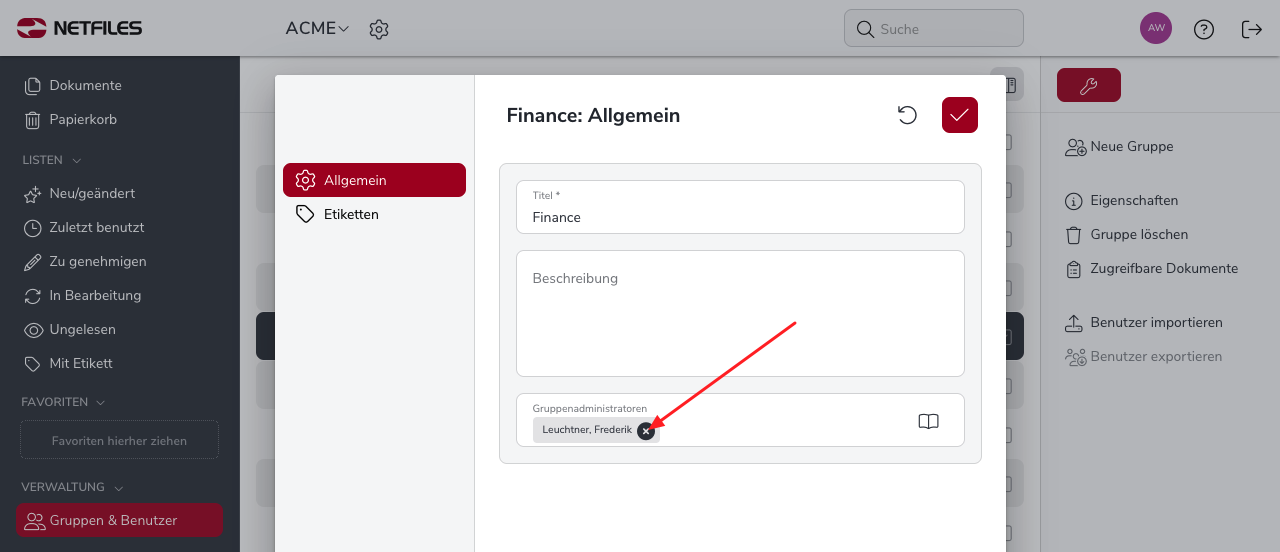Click into the Suche search box
The image size is (1280, 552).
point(934,29)
